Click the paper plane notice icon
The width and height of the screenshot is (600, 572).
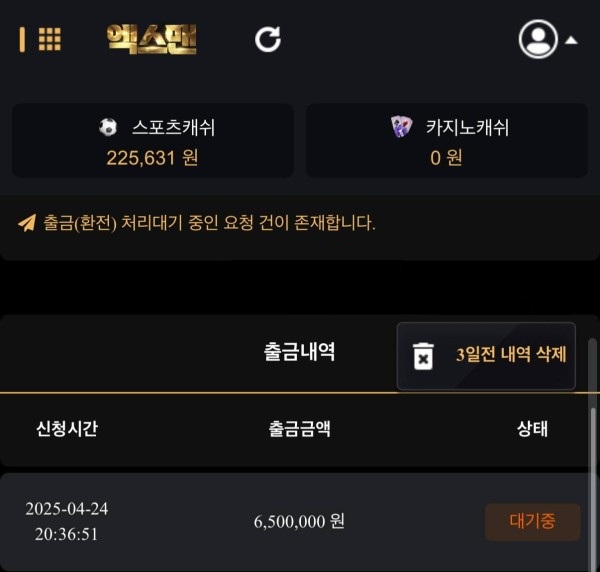27,223
